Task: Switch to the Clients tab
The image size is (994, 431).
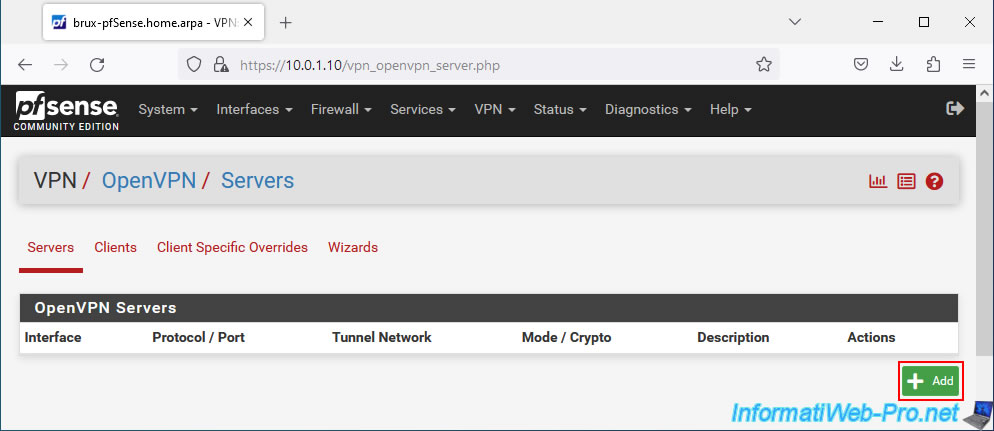Action: click(x=115, y=247)
